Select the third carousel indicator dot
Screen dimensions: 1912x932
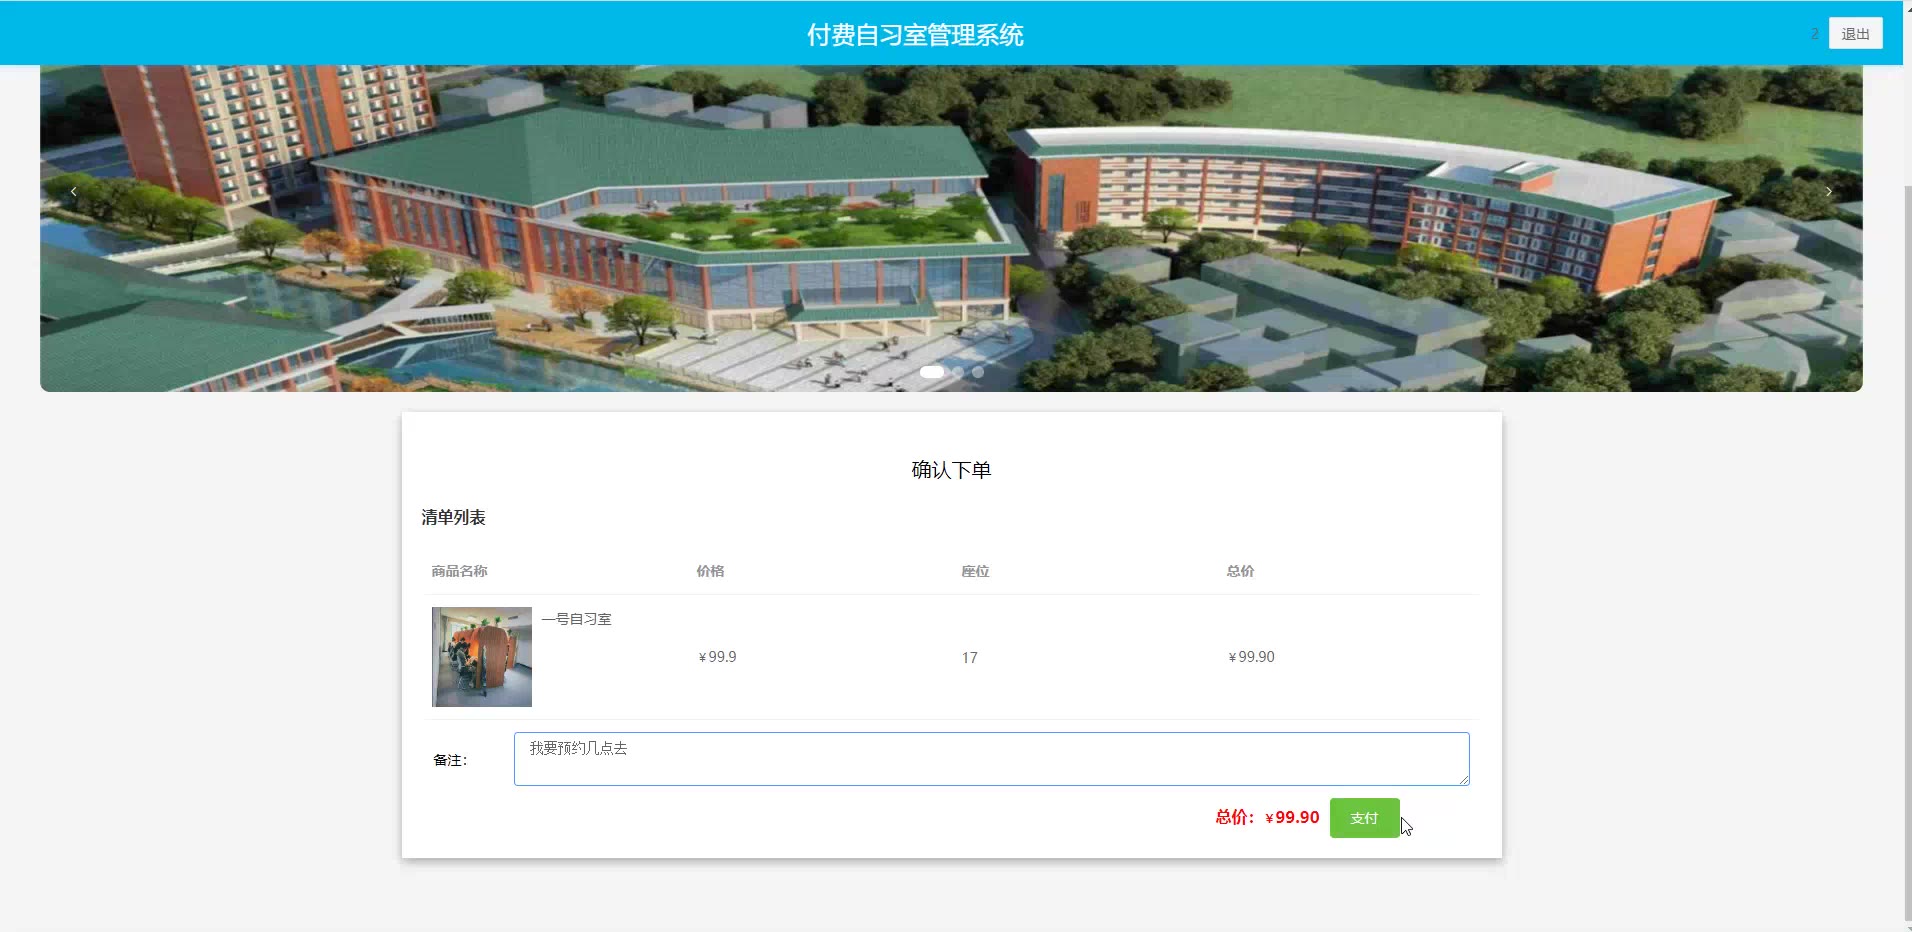[x=978, y=372]
